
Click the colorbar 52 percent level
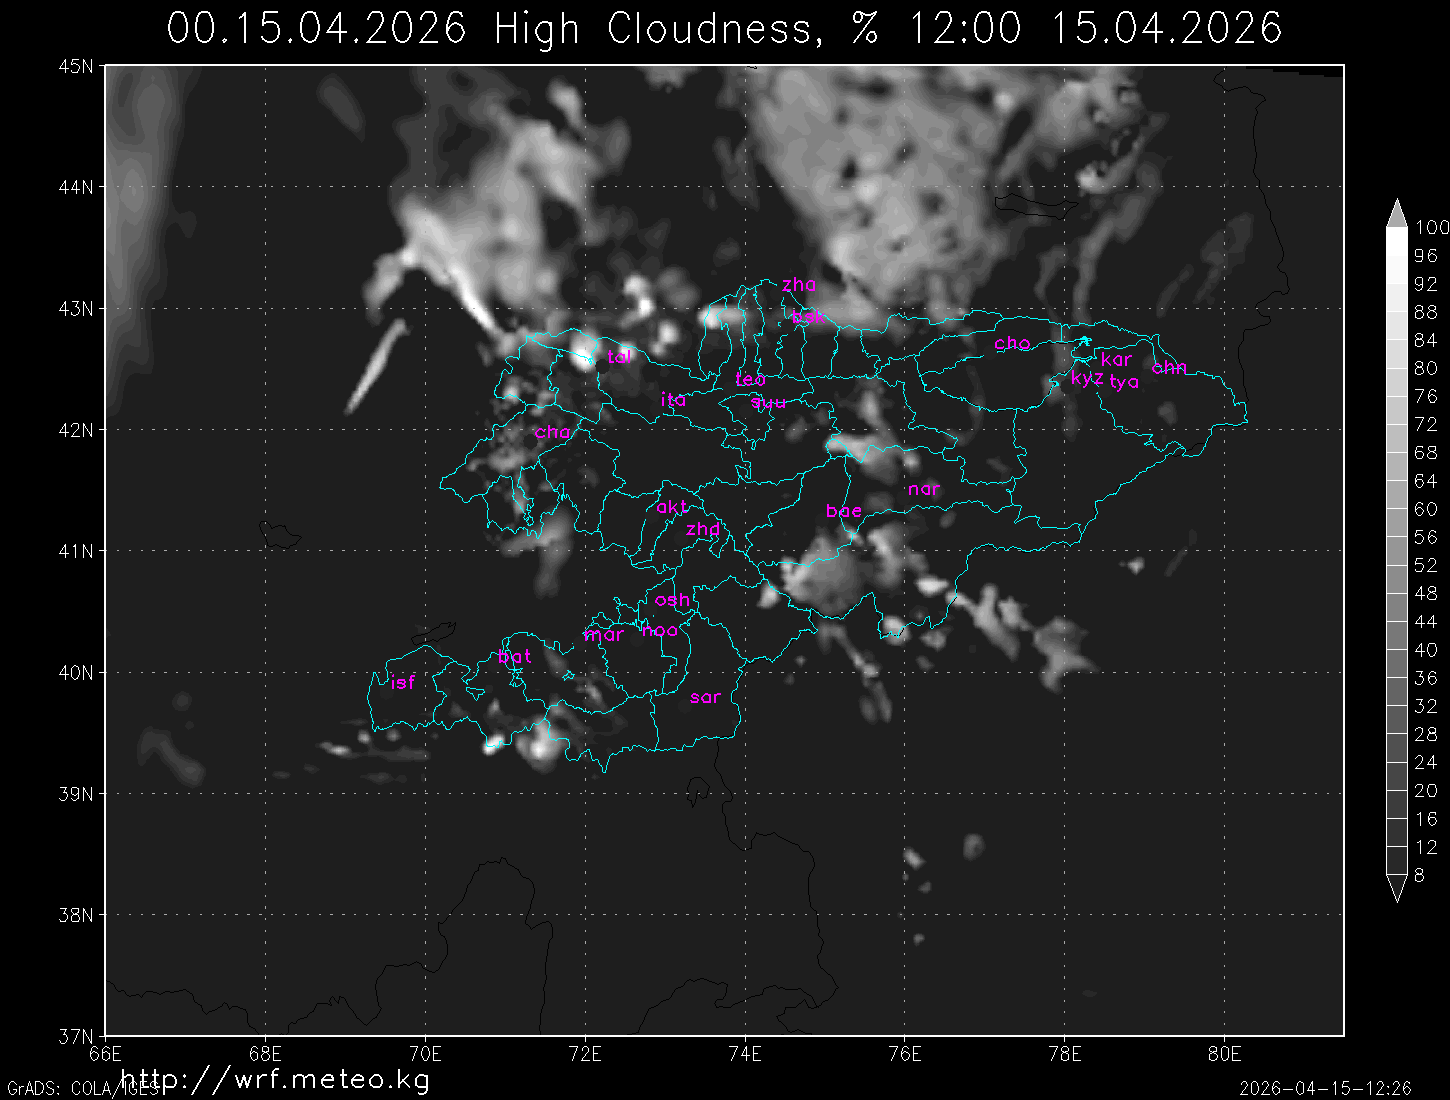point(1397,565)
